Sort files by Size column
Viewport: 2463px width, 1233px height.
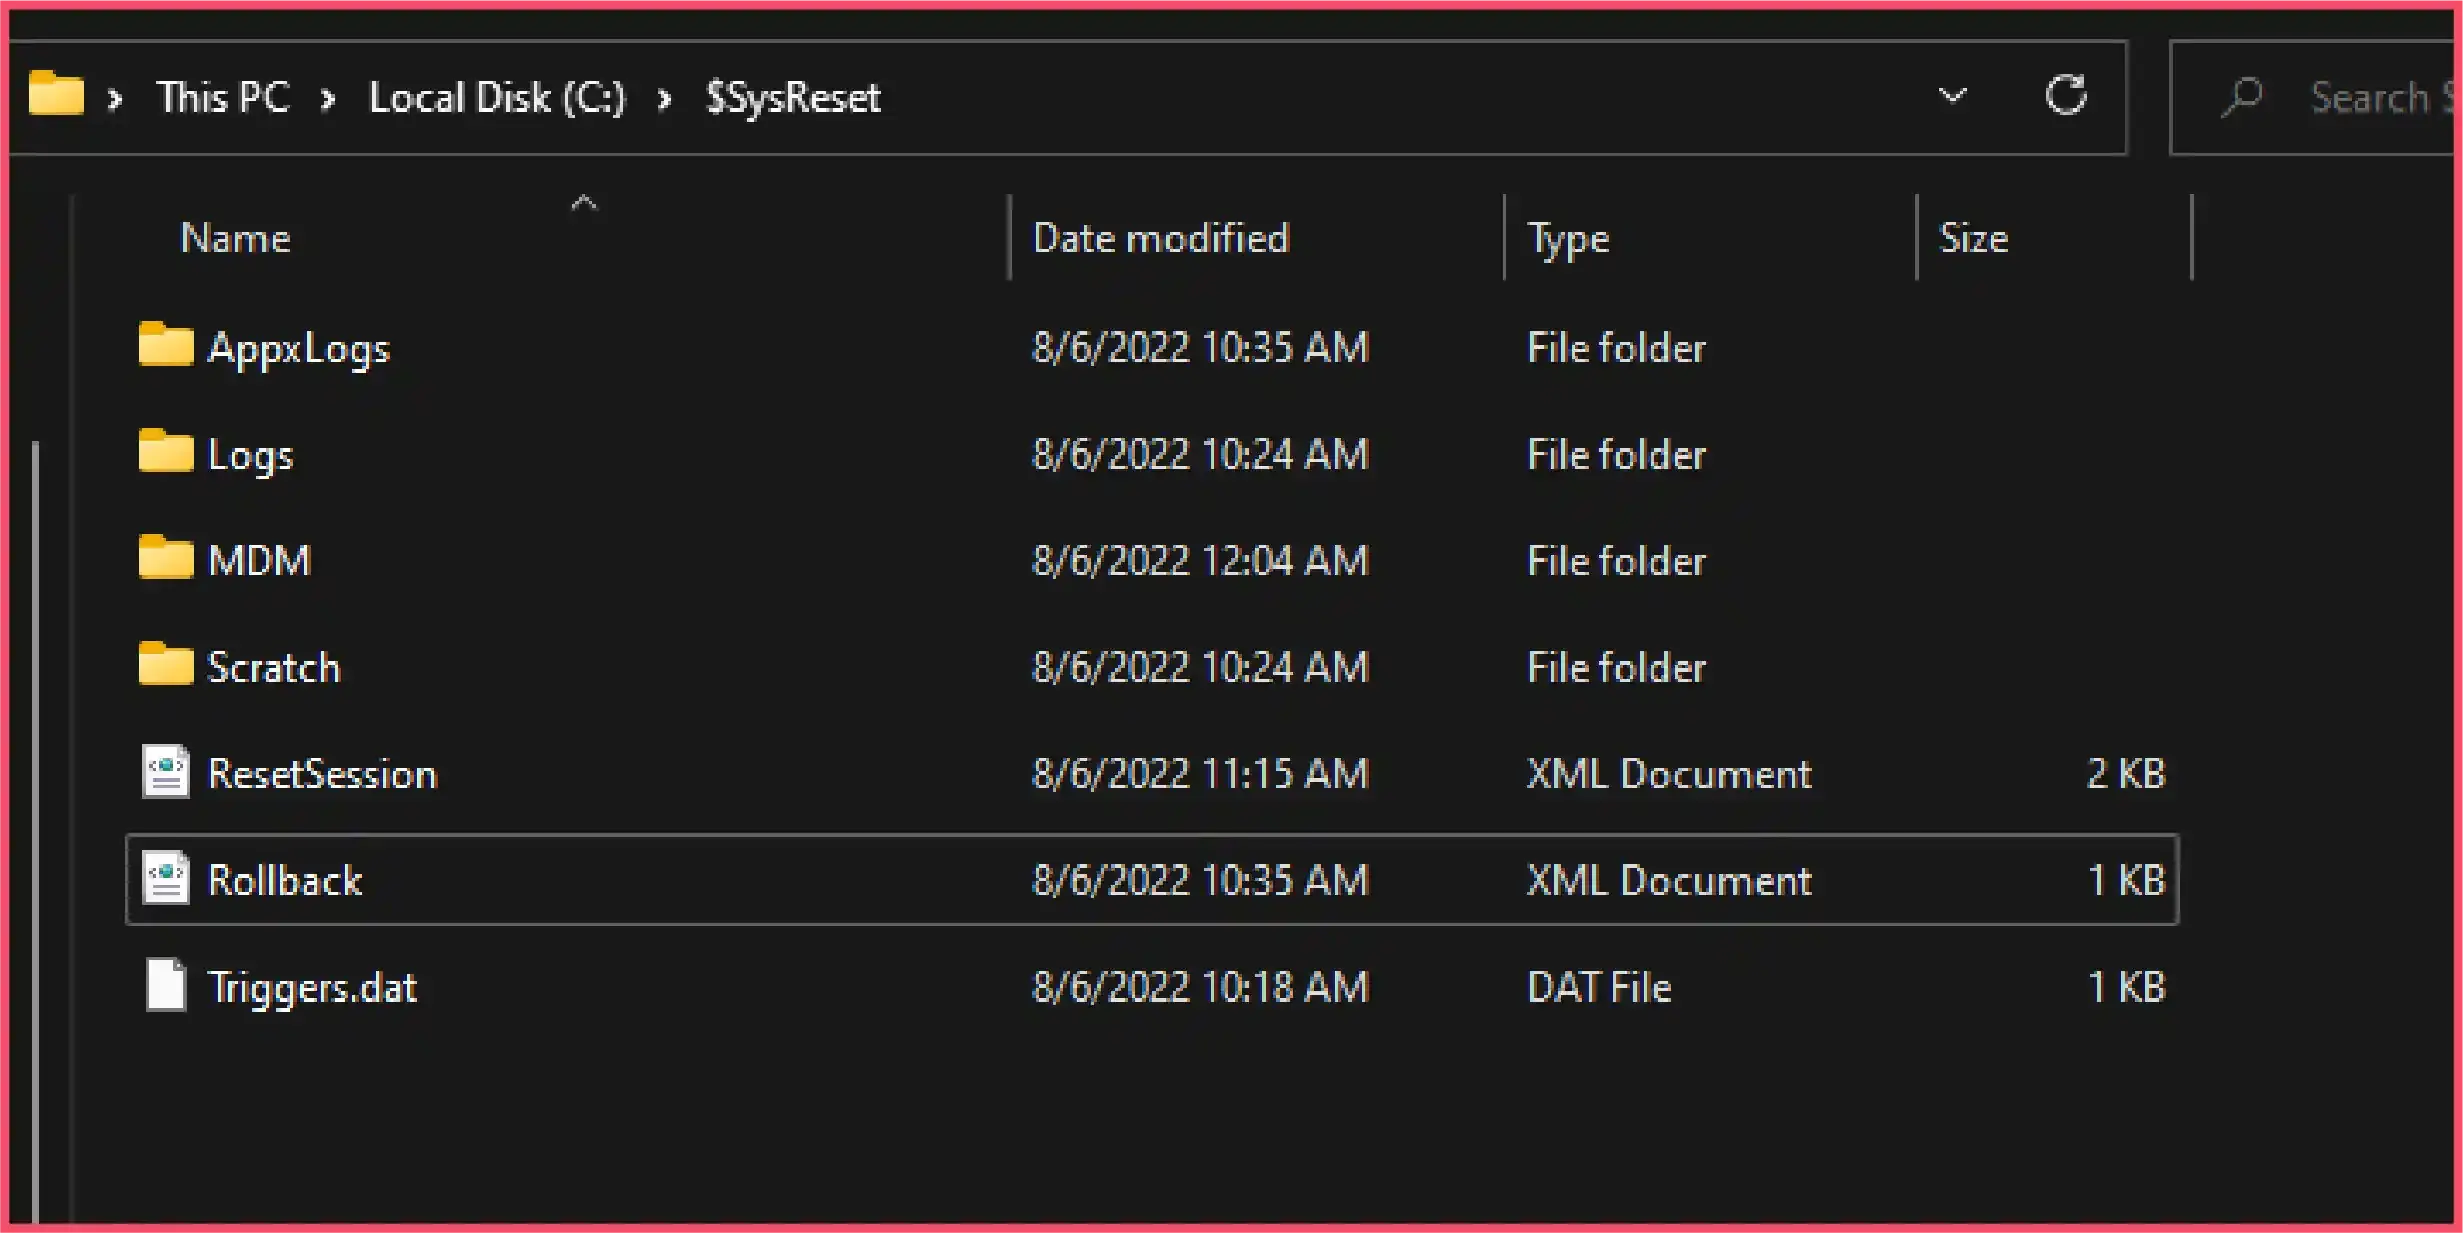(x=1974, y=238)
